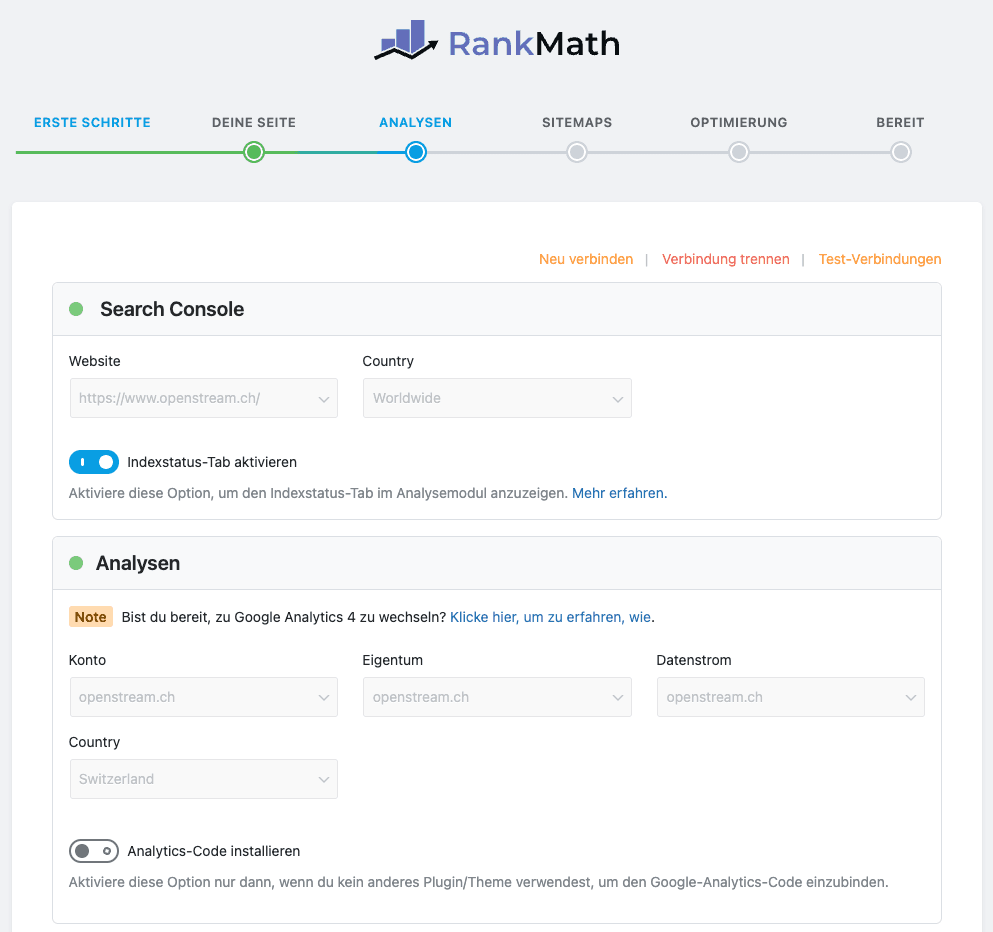Screen dimensions: 993x932
Task: Click the RankMath logo icon
Action: (406, 42)
